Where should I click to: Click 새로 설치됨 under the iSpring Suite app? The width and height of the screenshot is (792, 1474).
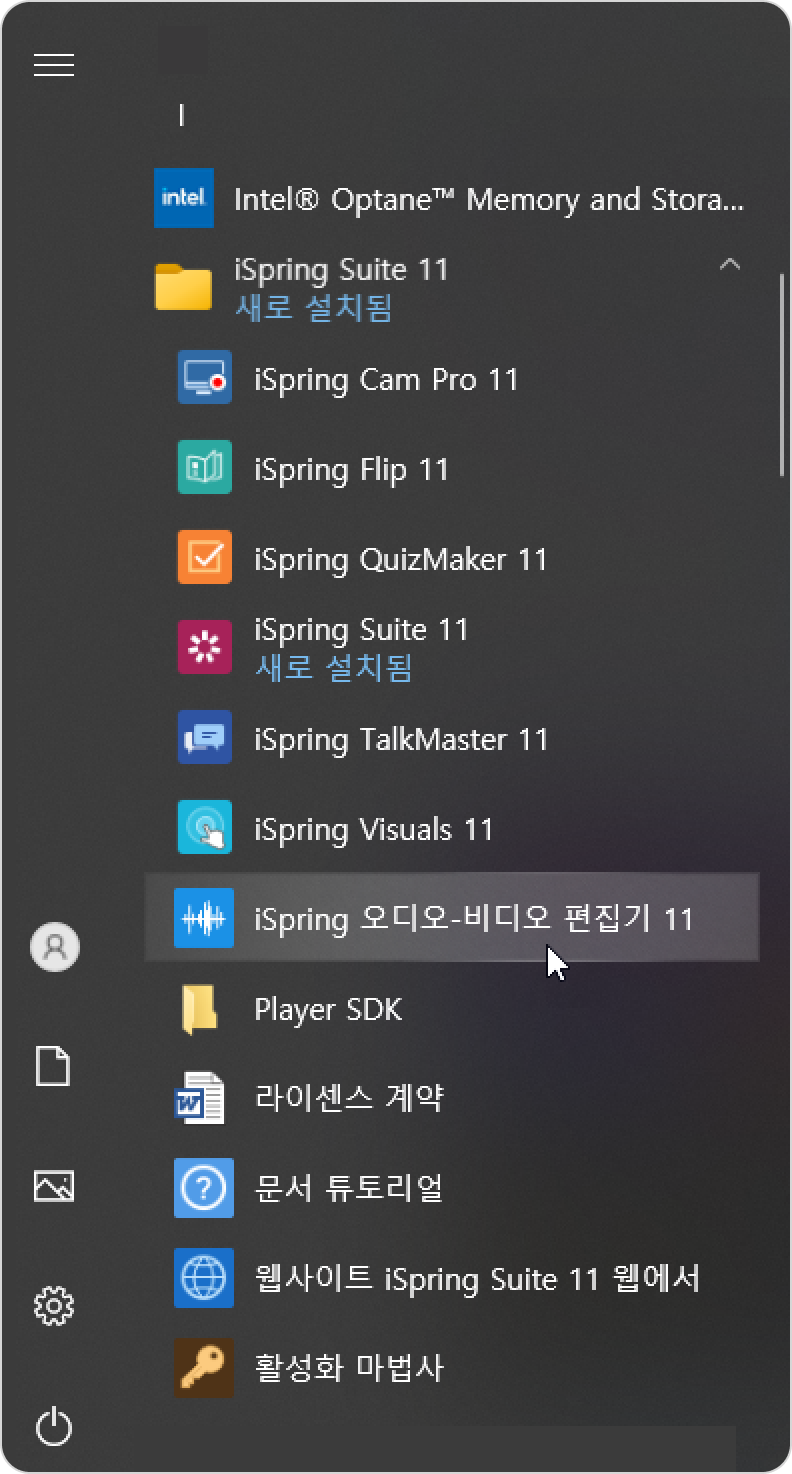click(333, 667)
